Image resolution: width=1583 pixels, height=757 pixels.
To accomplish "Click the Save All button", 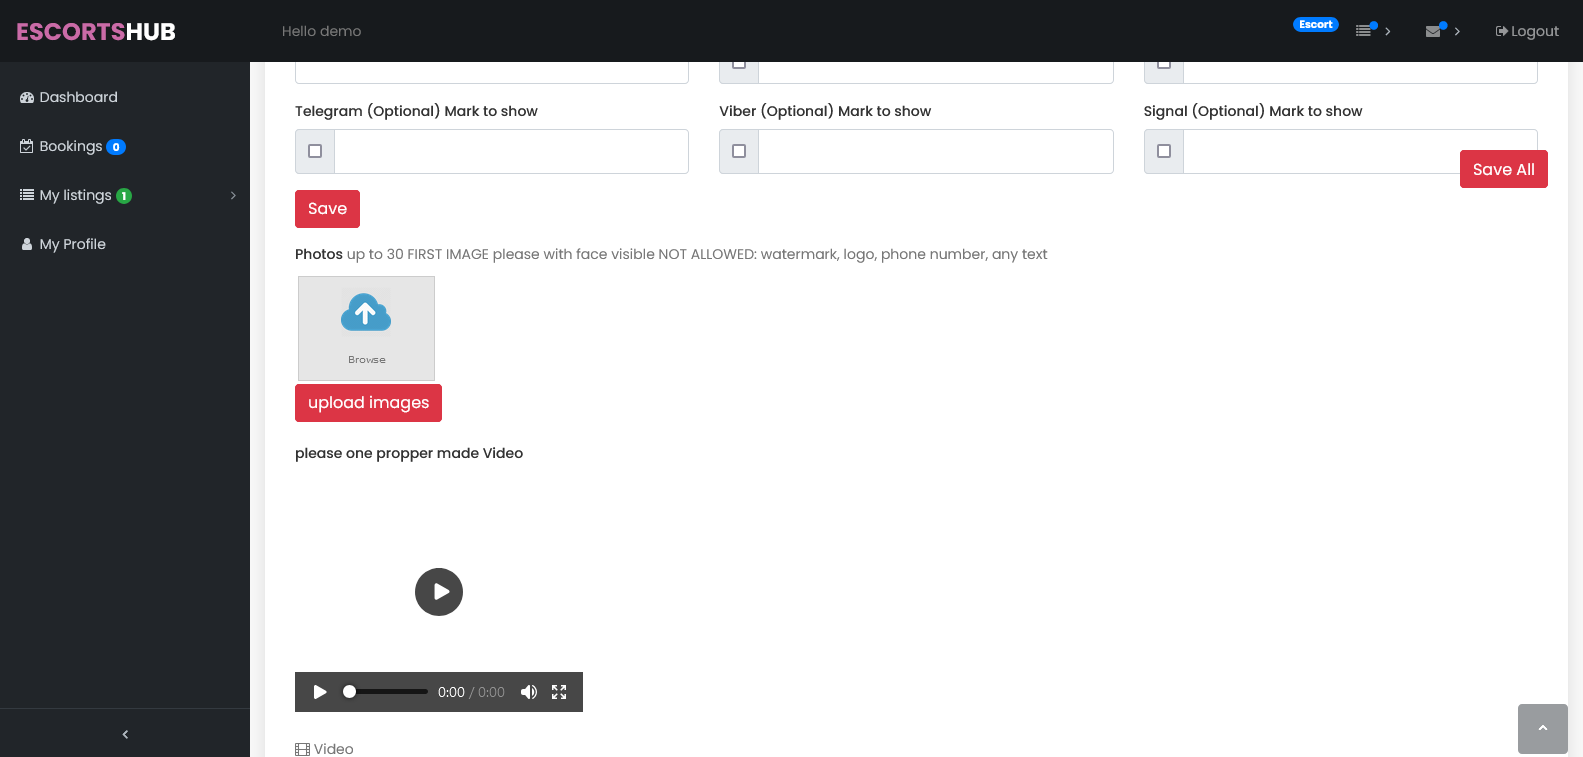I will pos(1503,169).
